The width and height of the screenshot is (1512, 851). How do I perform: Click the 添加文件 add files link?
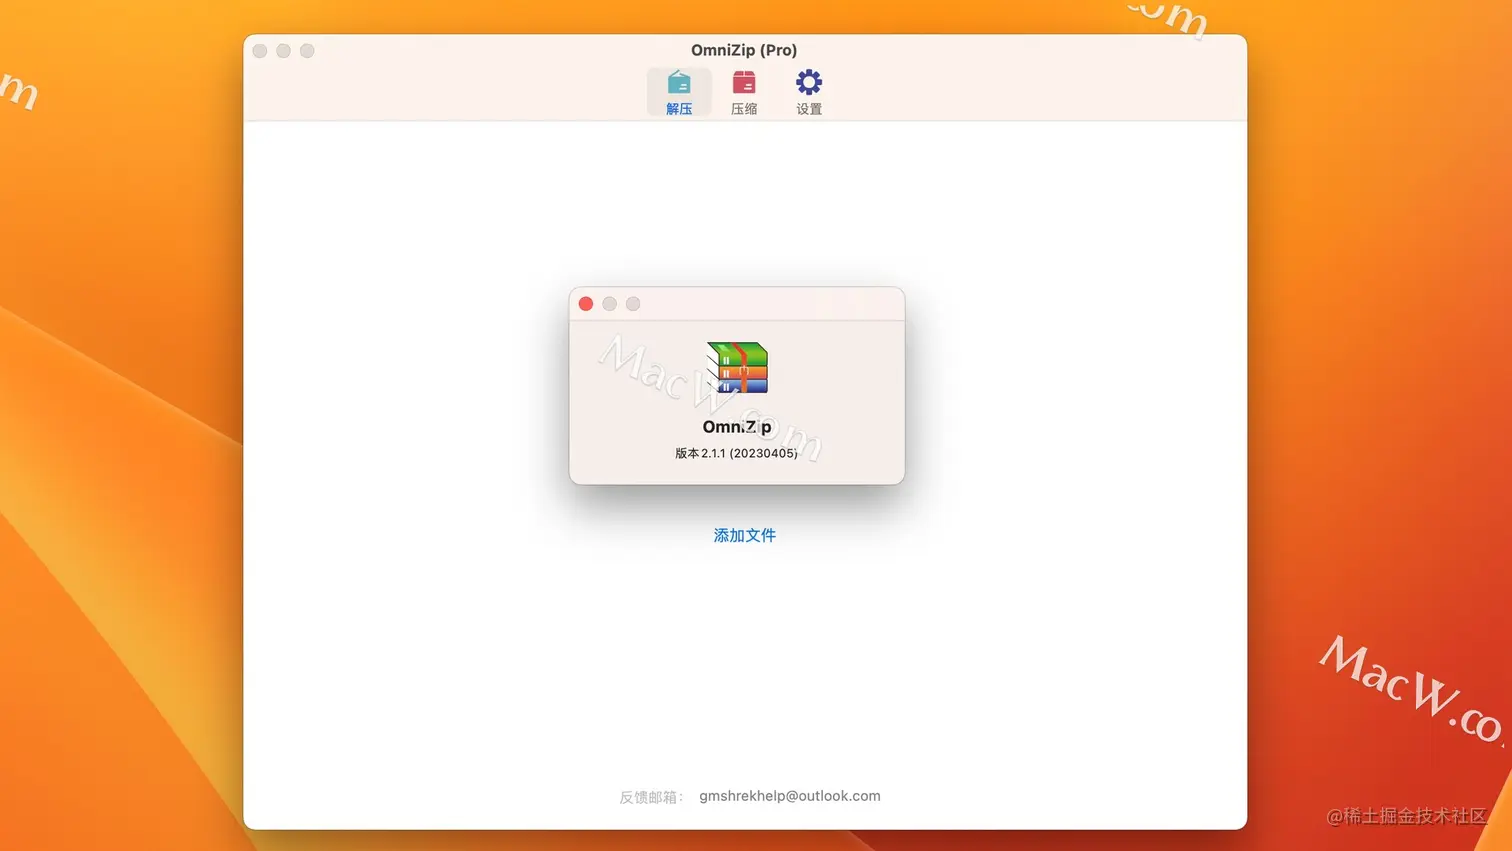click(744, 535)
